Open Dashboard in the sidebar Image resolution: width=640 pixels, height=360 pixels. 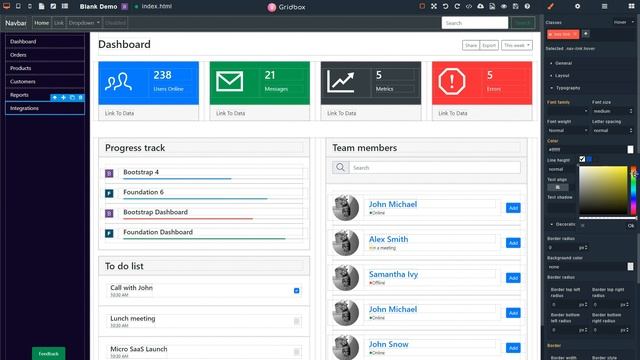click(x=45, y=42)
